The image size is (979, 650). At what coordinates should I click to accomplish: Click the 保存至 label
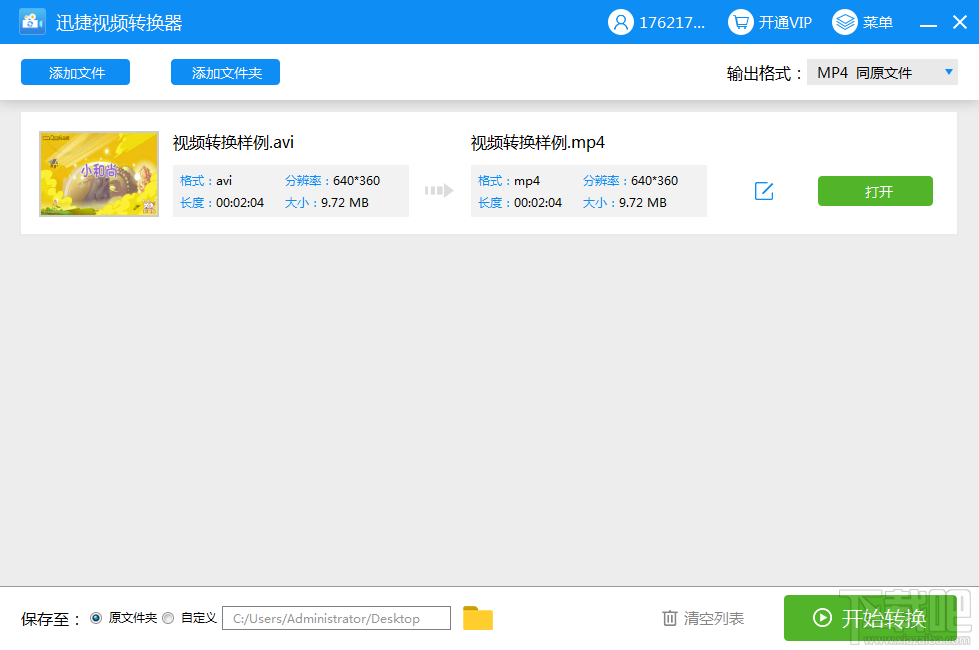coord(51,619)
